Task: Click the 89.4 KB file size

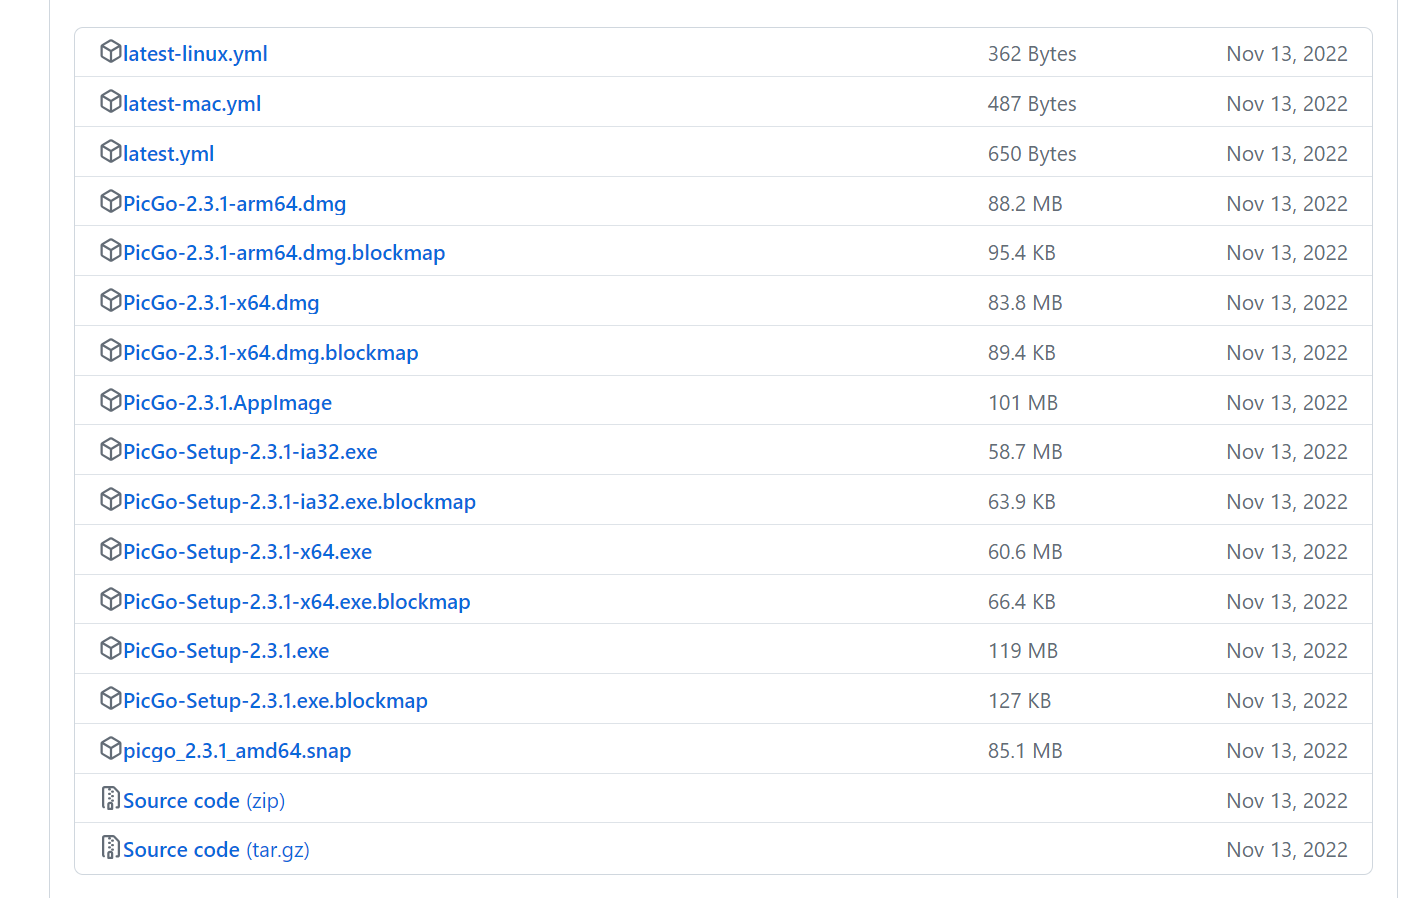Action: [1022, 353]
